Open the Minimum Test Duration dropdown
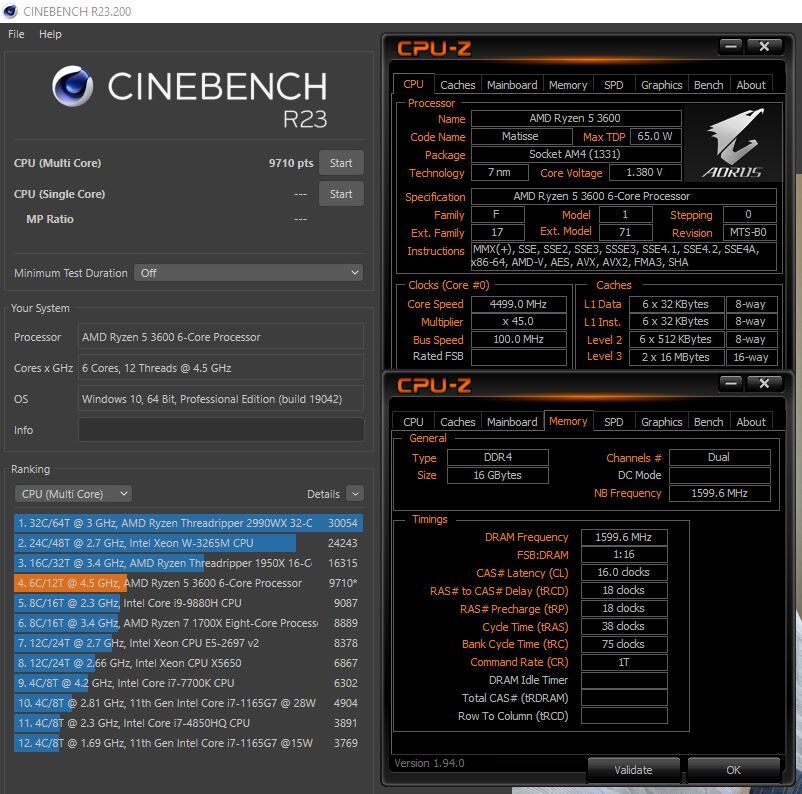Screen dimensions: 802x794 click(249, 273)
